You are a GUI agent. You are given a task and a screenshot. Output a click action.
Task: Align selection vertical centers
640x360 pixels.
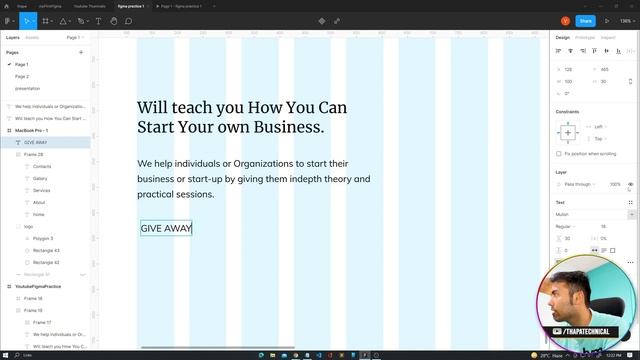click(x=607, y=51)
